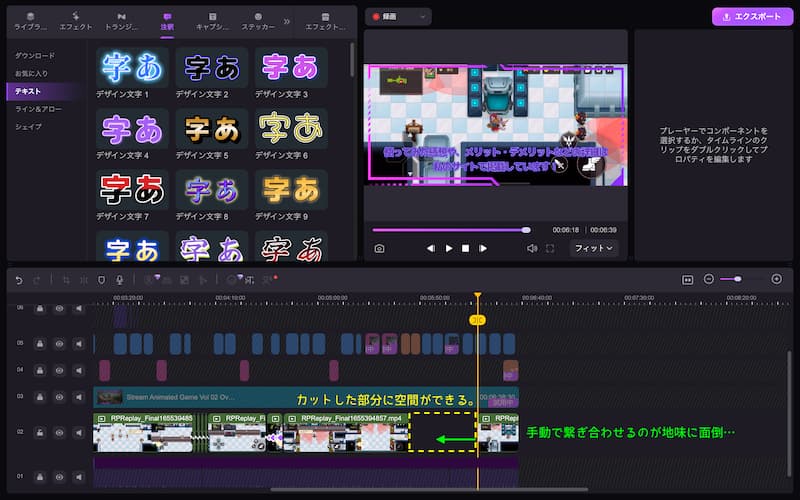Hide track 05 with the eye icon
Image resolution: width=800 pixels, height=500 pixels.
point(59,344)
